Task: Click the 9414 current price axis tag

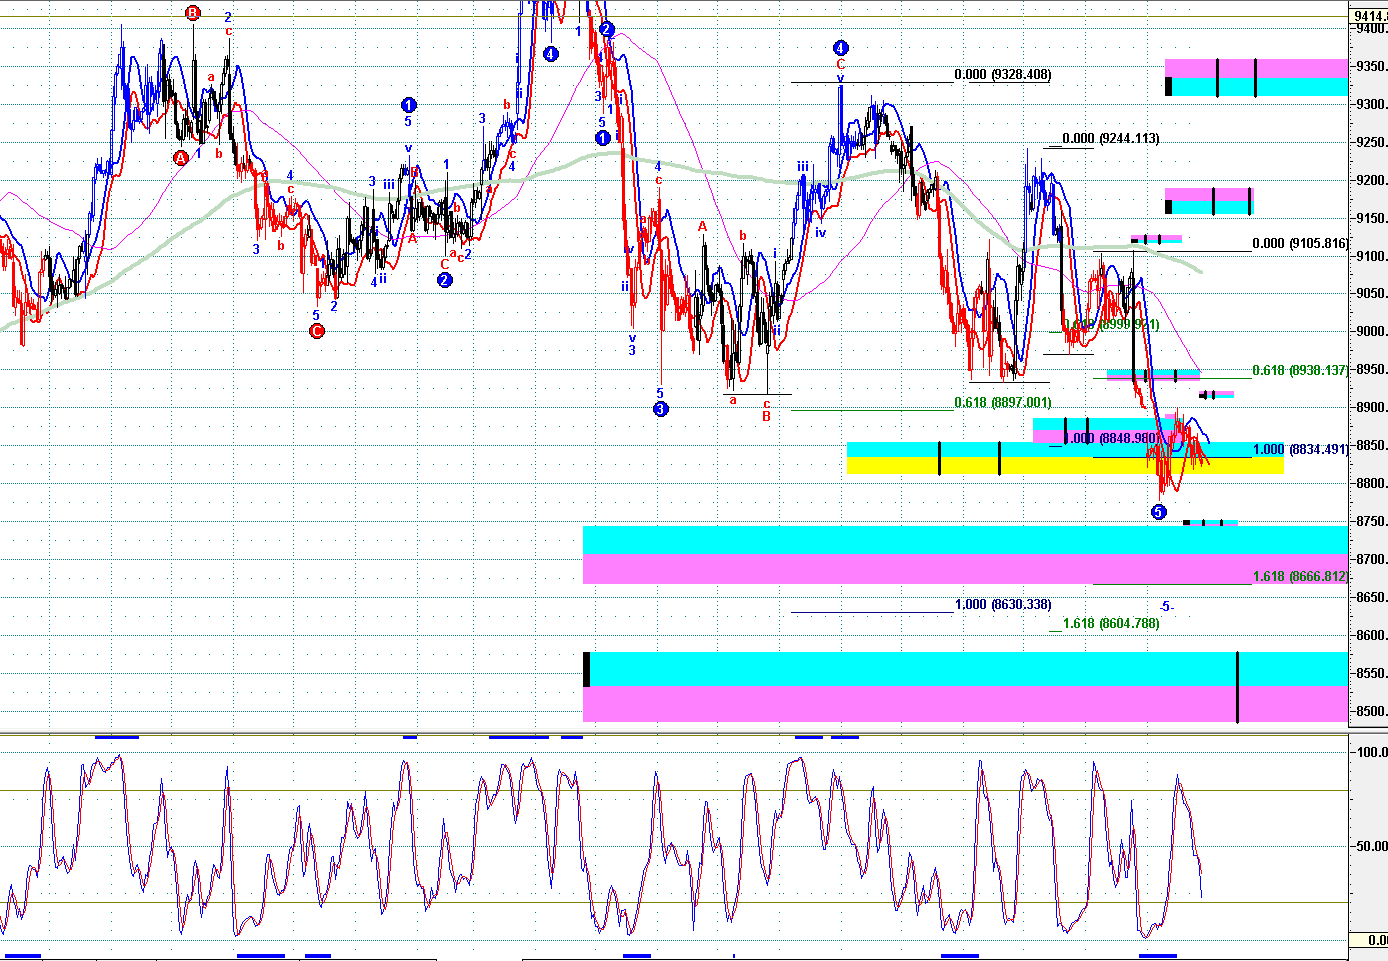Action: (x=1368, y=16)
